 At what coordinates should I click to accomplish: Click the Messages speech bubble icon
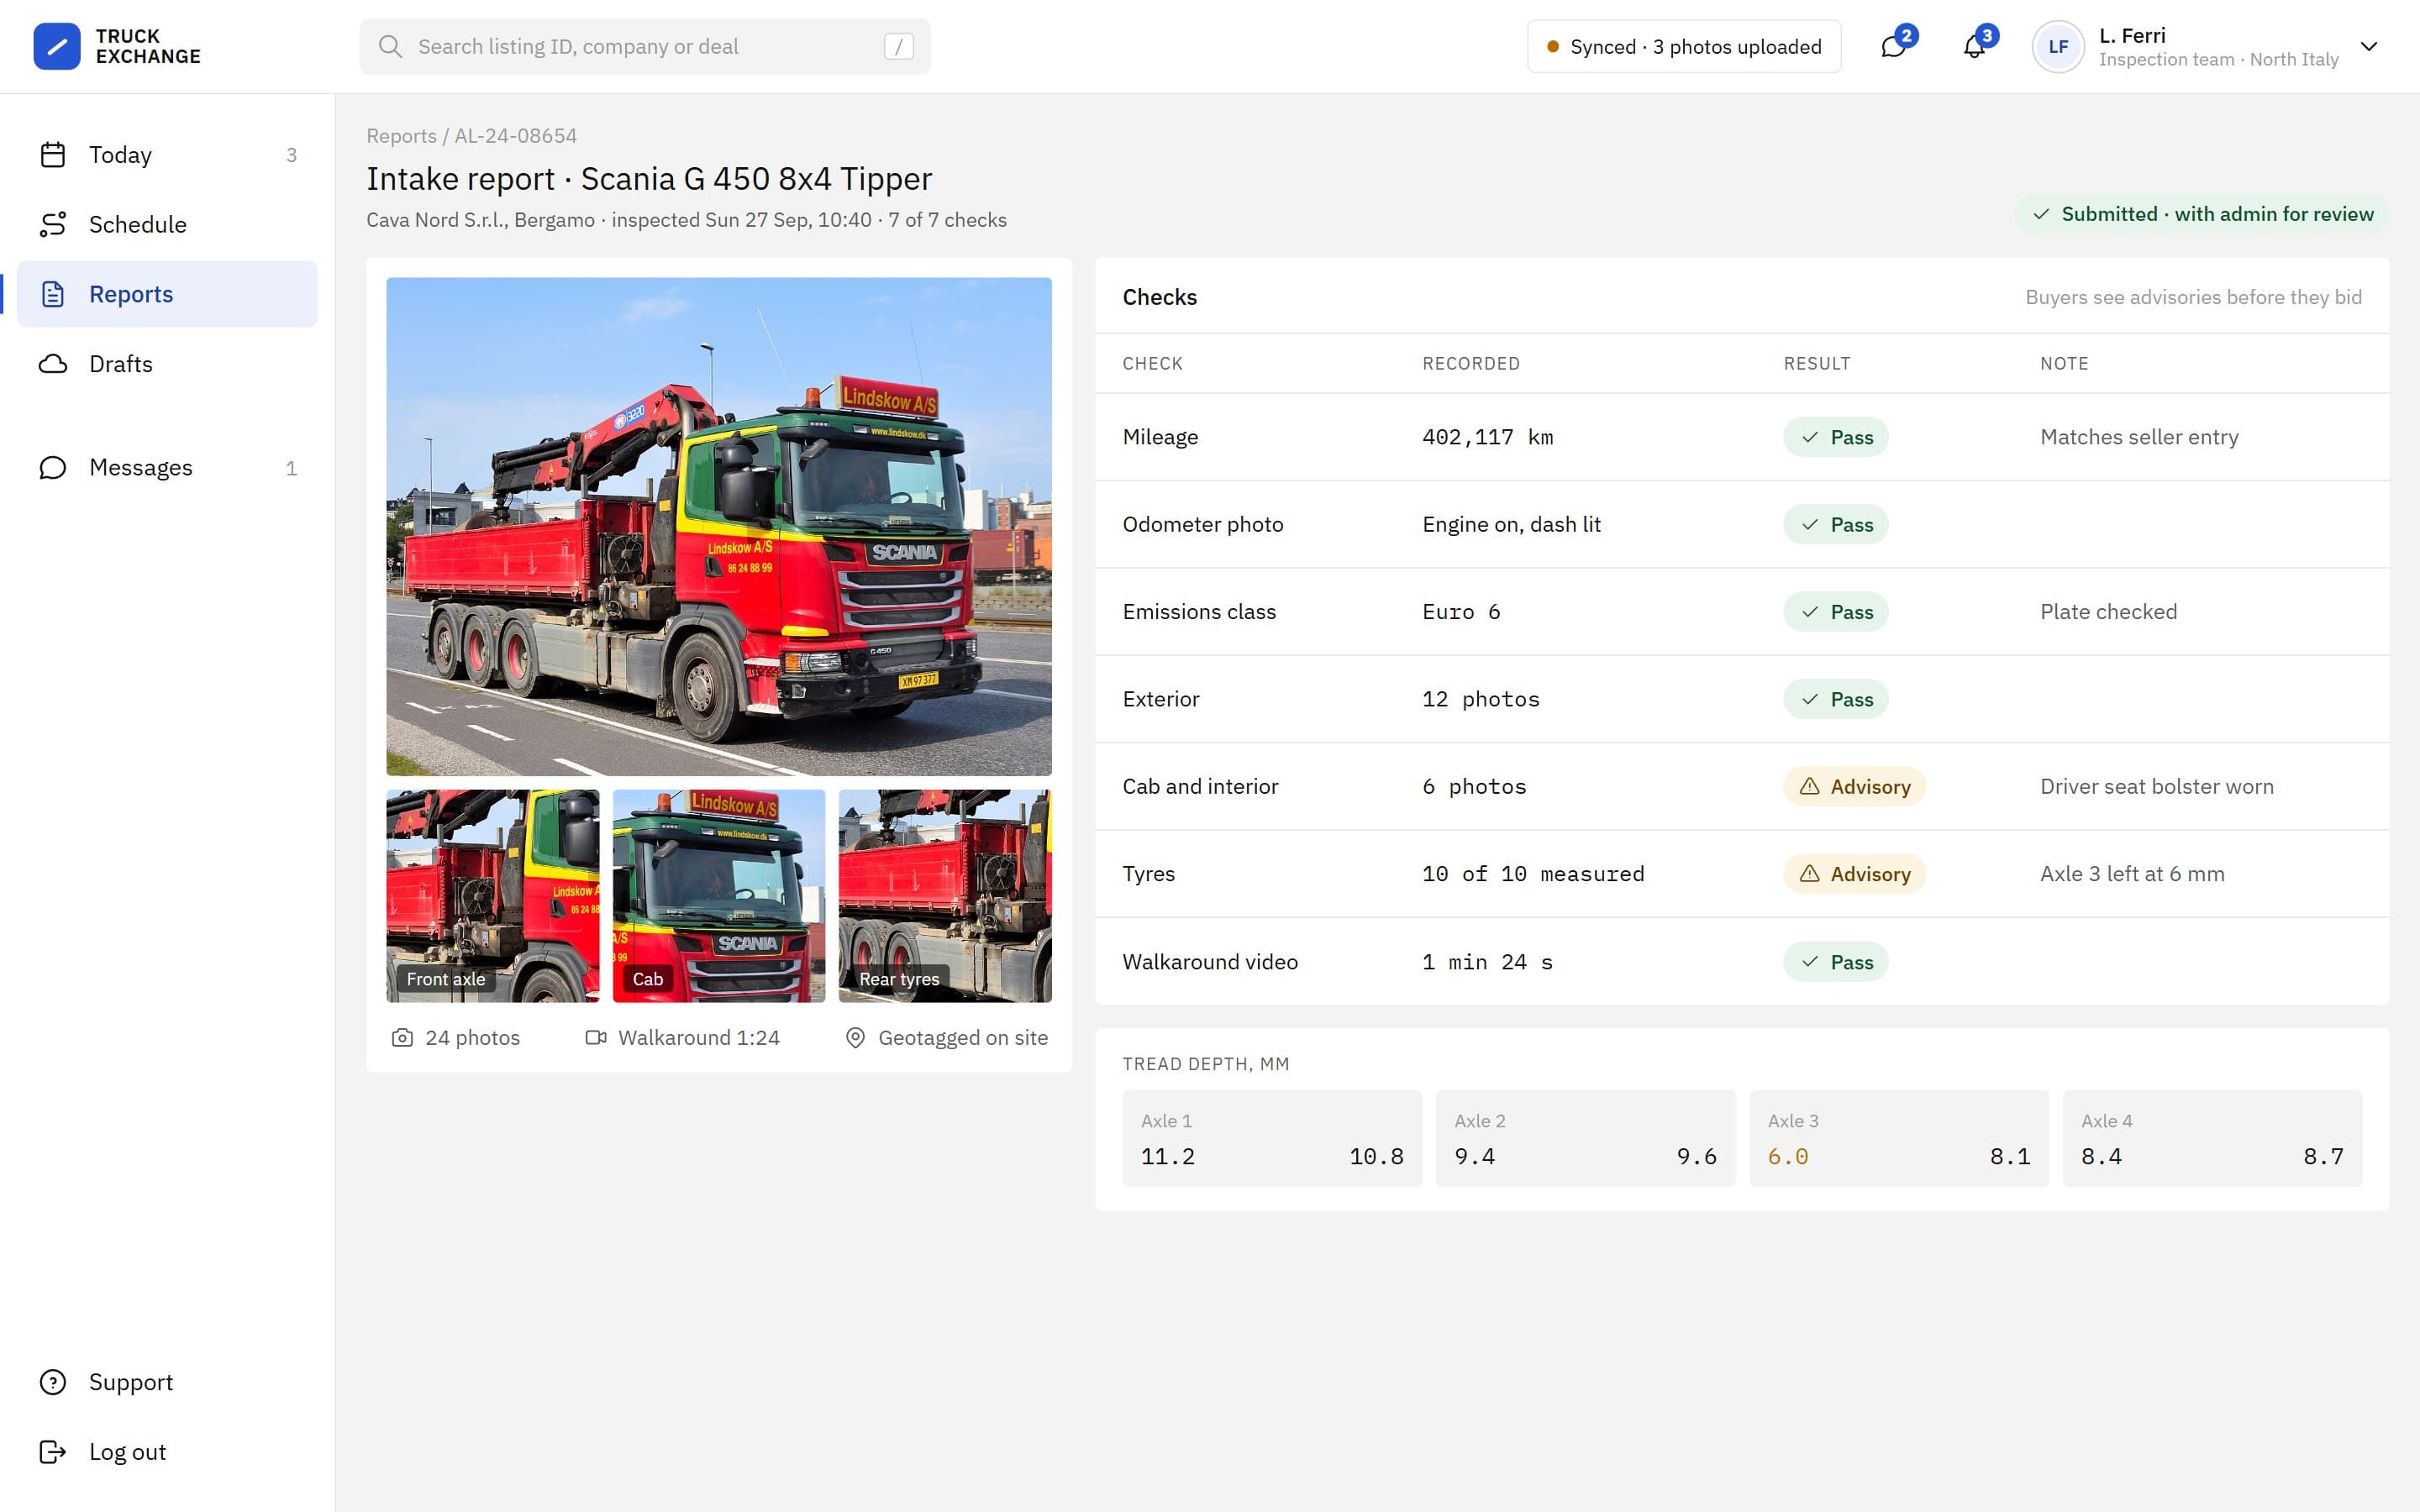tap(53, 468)
